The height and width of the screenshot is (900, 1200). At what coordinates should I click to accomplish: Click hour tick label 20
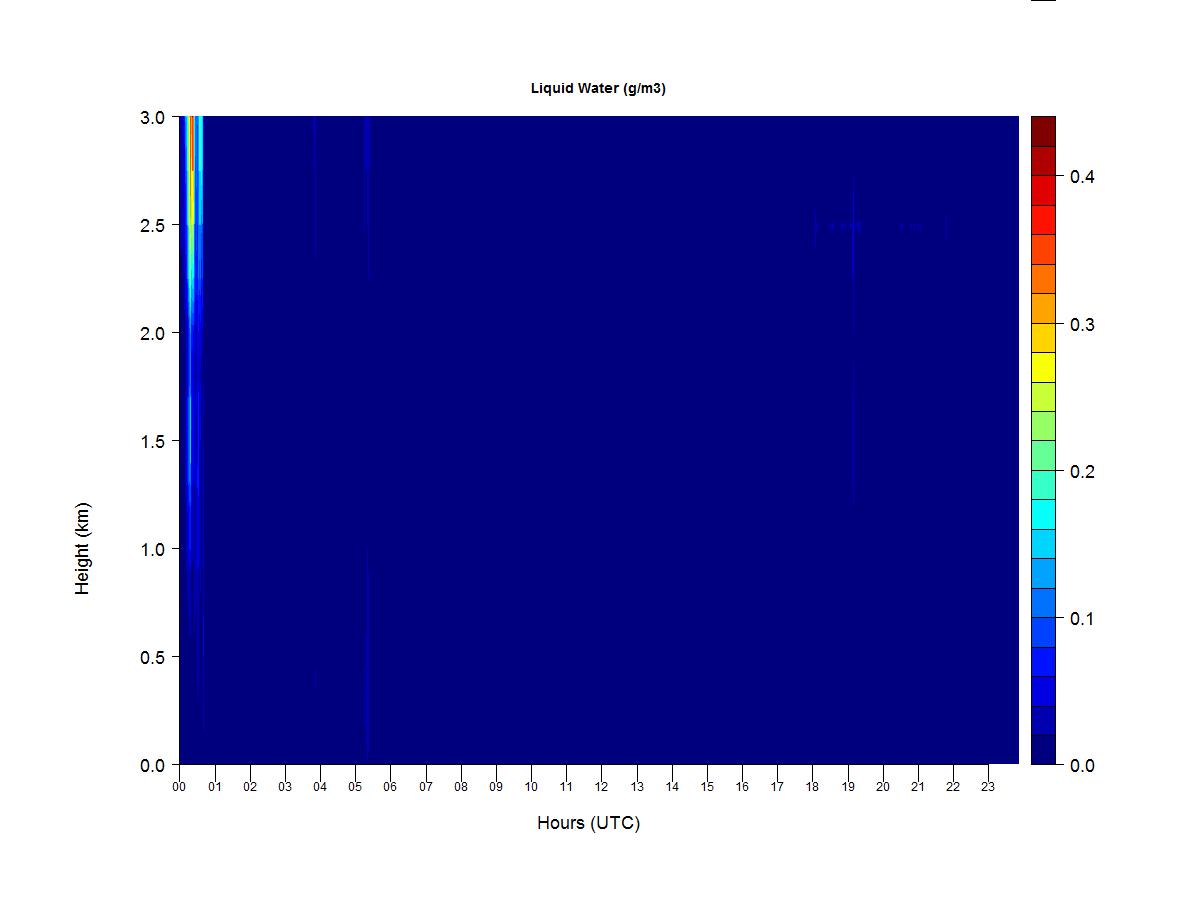[883, 787]
